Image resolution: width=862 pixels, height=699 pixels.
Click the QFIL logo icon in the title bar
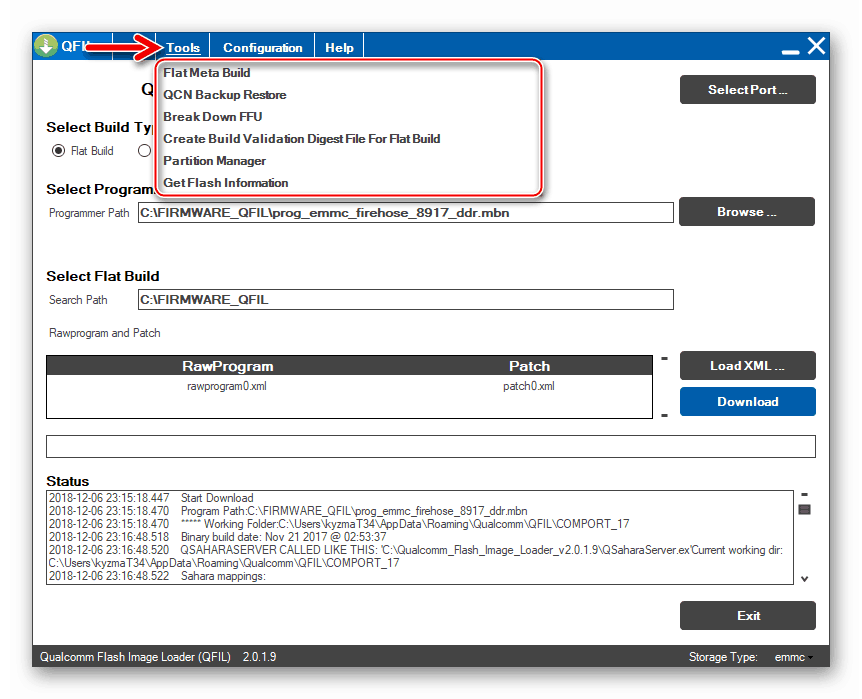coord(44,45)
